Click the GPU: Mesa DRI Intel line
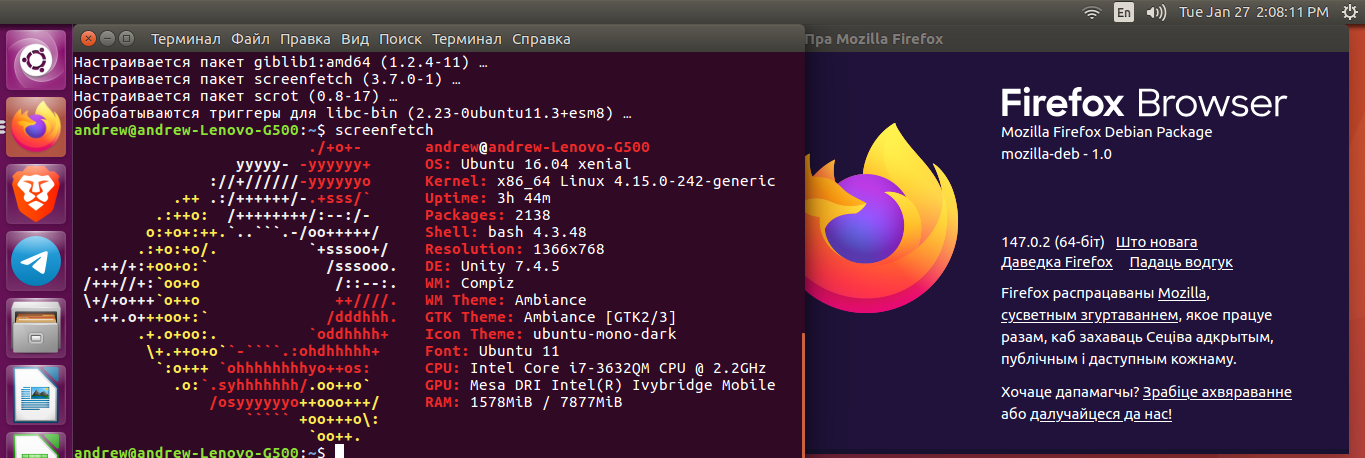The image size is (1365, 458). coord(600,385)
